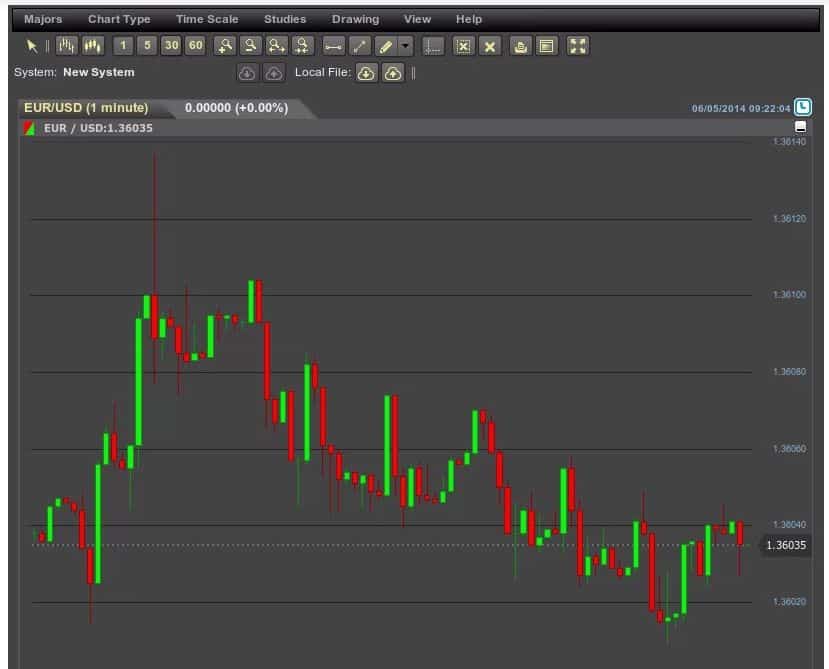Click the red-green EUR / USD legend icon
The width and height of the screenshot is (829, 669).
coord(29,128)
